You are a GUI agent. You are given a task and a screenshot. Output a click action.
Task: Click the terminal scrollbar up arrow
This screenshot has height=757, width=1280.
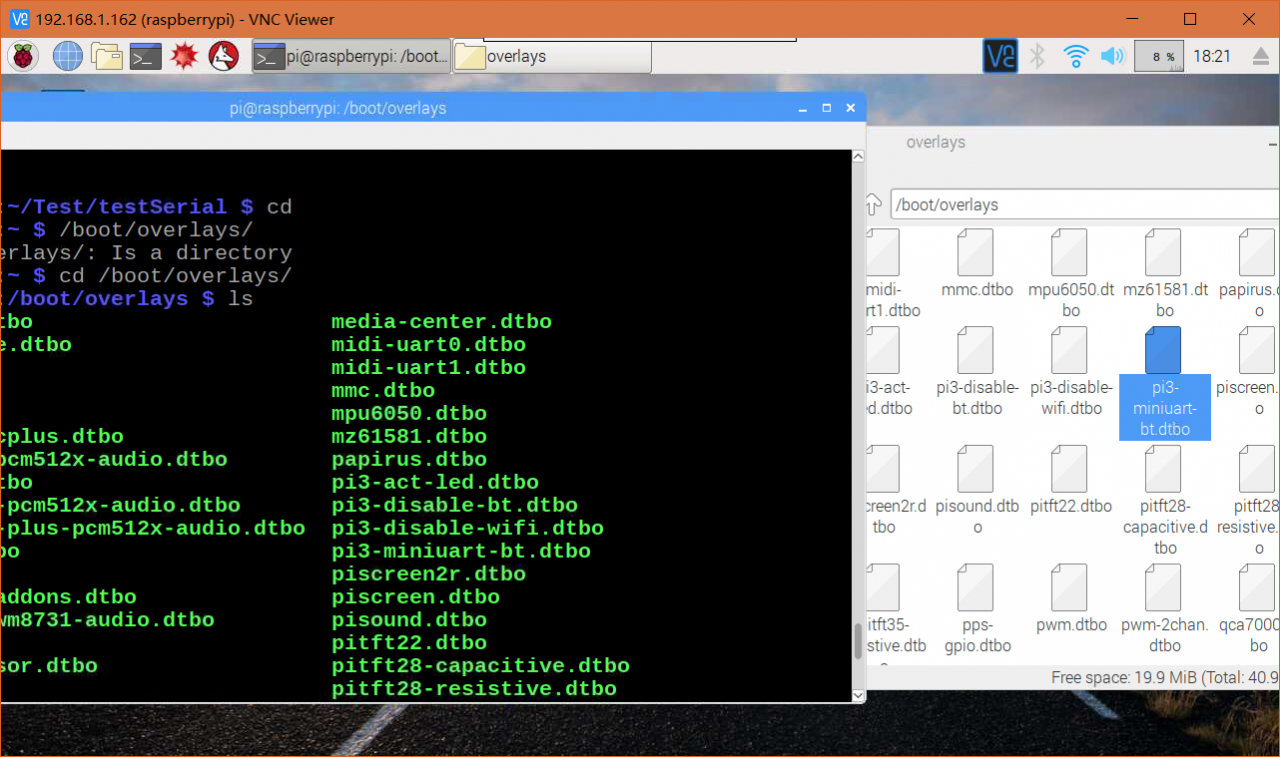point(857,157)
